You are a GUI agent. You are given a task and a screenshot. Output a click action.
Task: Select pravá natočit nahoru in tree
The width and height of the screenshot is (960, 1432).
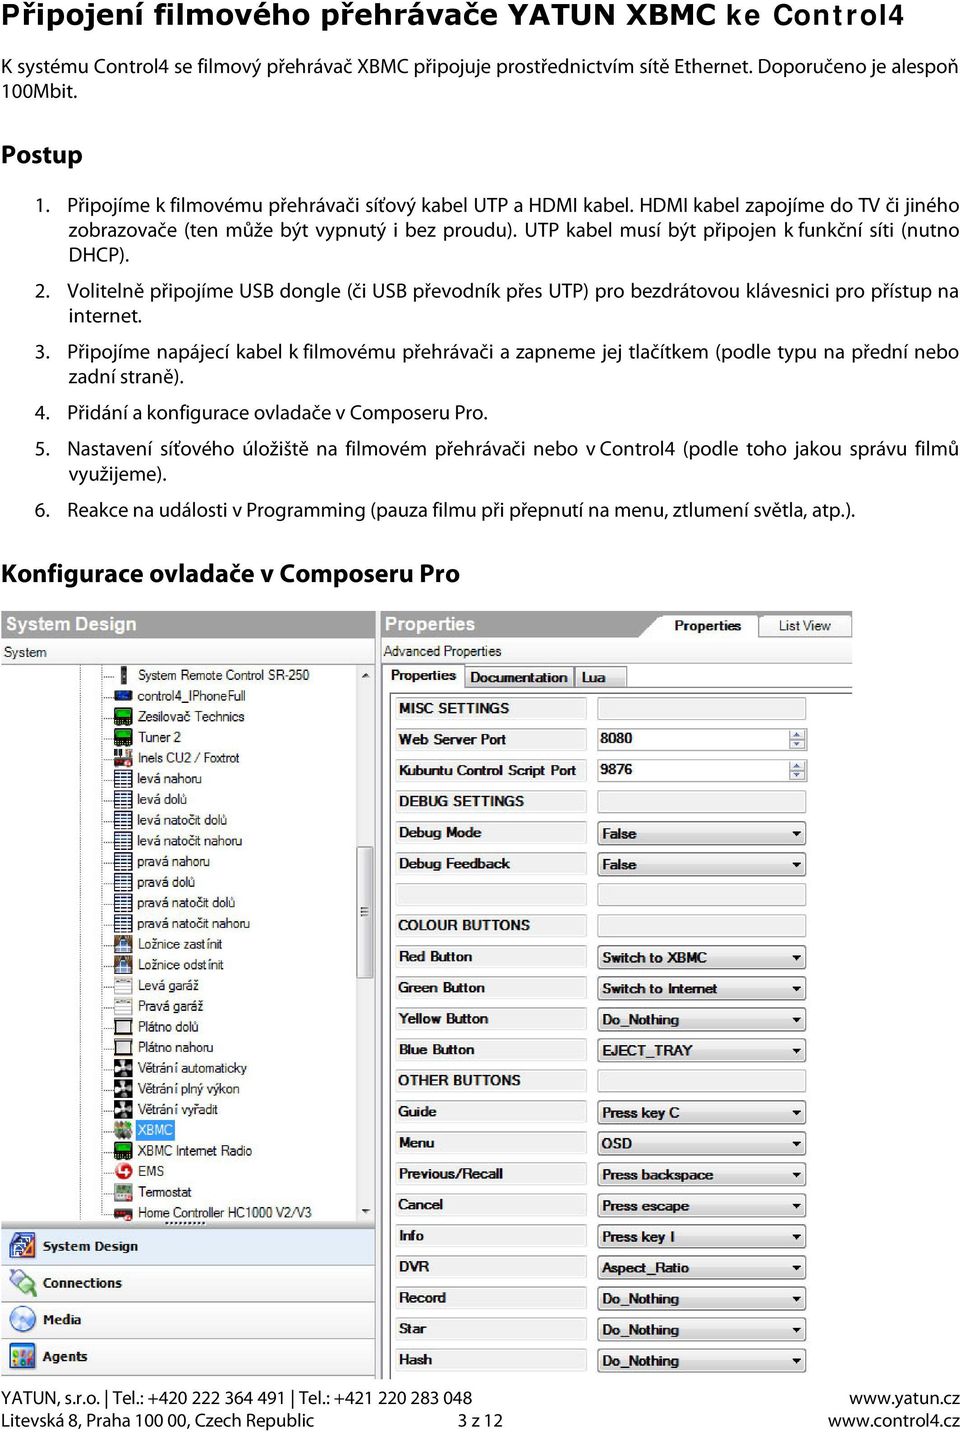[193, 924]
